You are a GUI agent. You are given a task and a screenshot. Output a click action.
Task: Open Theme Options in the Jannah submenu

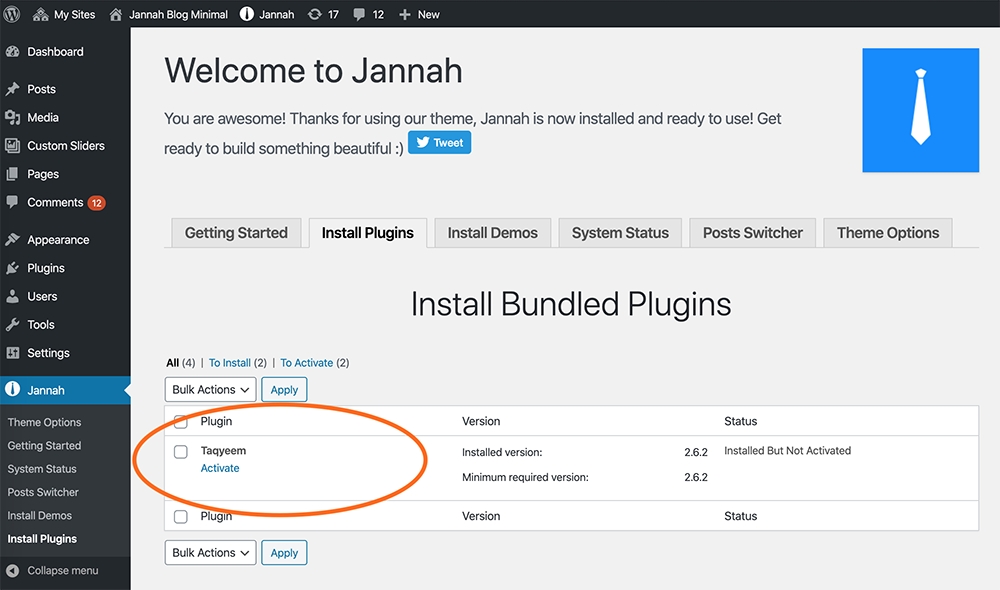(x=44, y=422)
